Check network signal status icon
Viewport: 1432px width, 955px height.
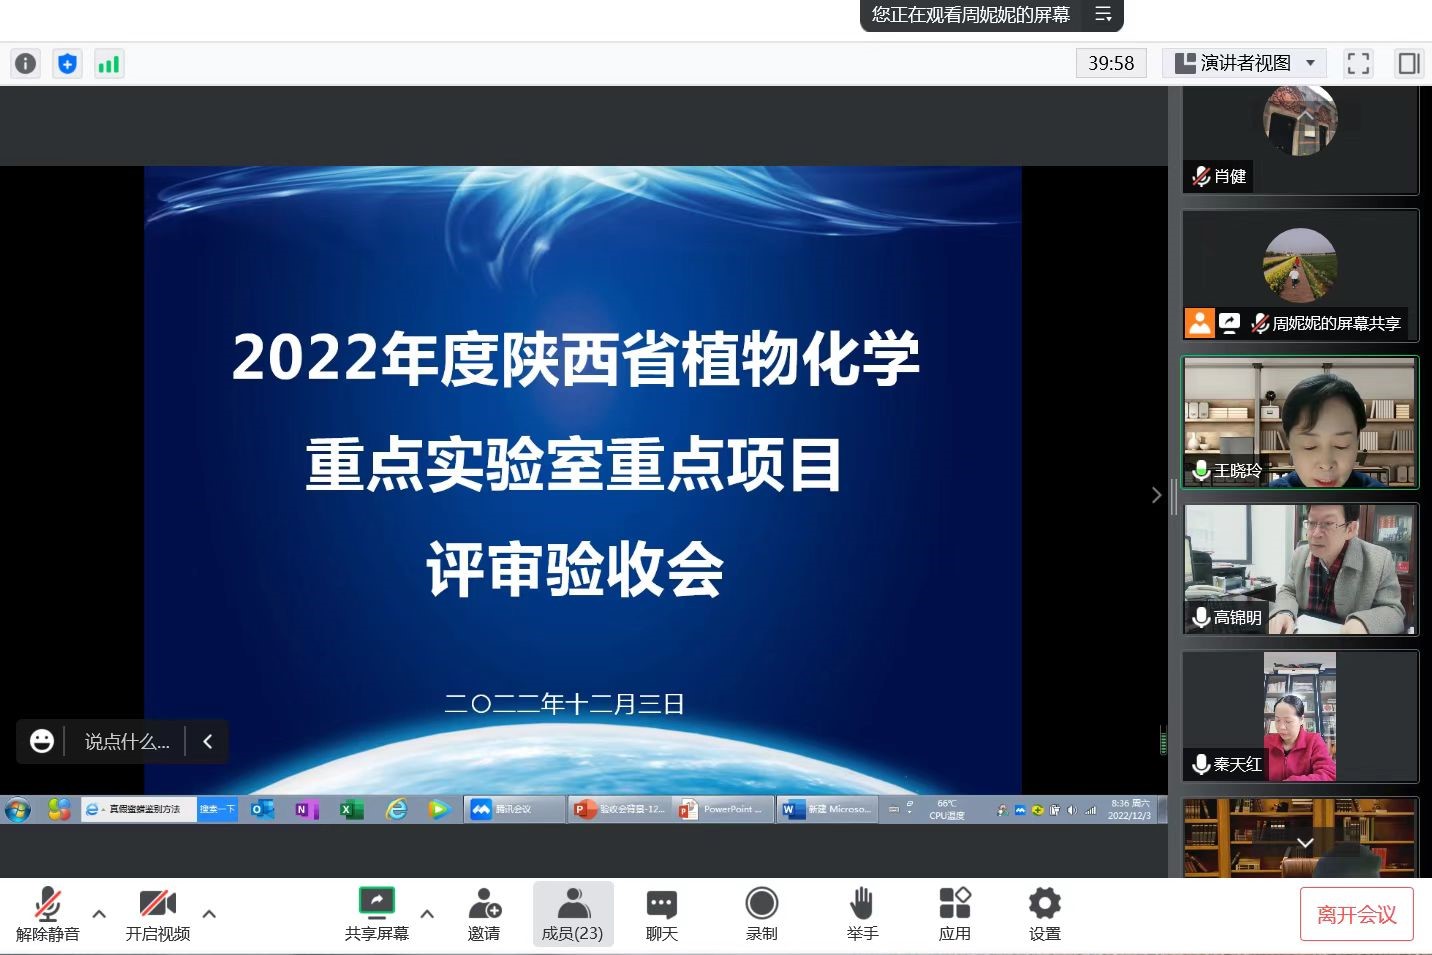(x=109, y=64)
